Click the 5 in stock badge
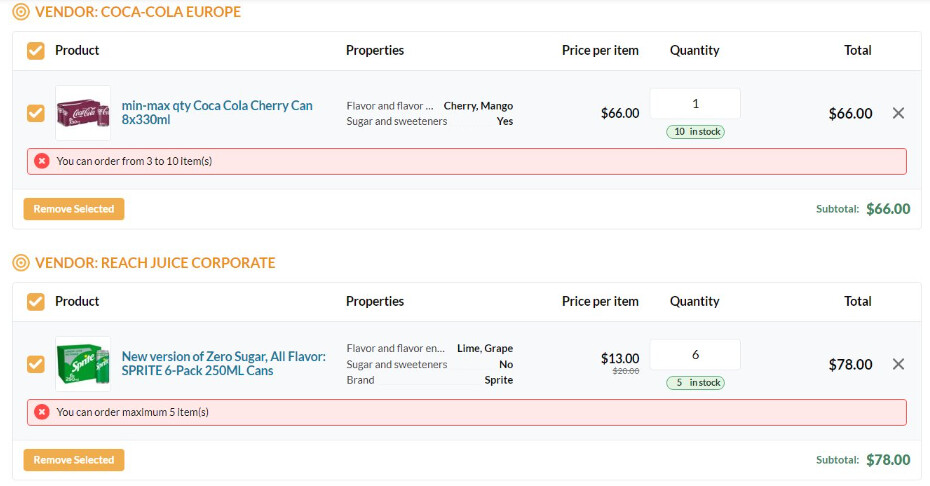The image size is (930, 486). [x=695, y=383]
